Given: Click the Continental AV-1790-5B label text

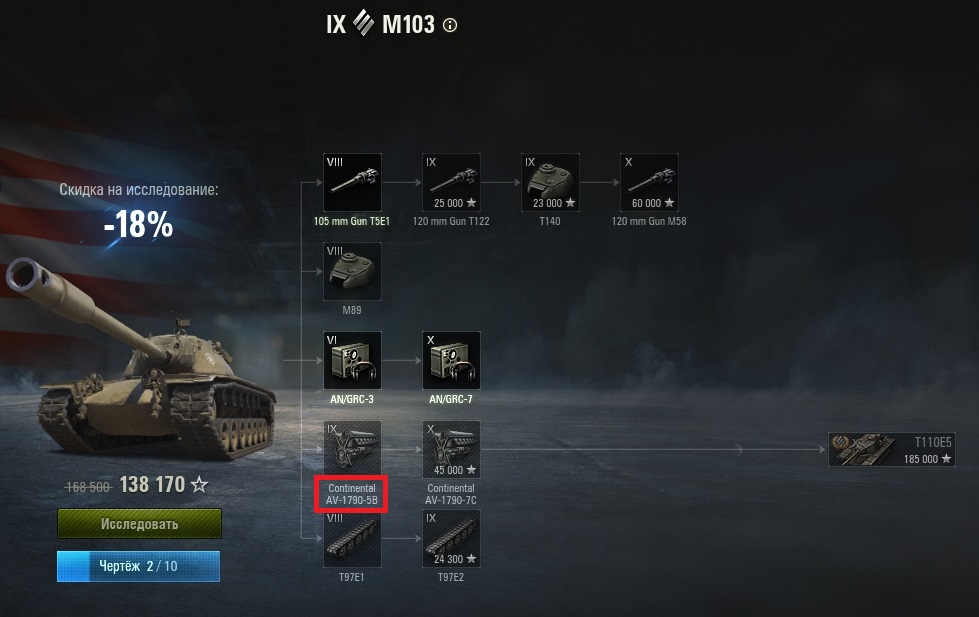Looking at the screenshot, I should click(x=352, y=494).
